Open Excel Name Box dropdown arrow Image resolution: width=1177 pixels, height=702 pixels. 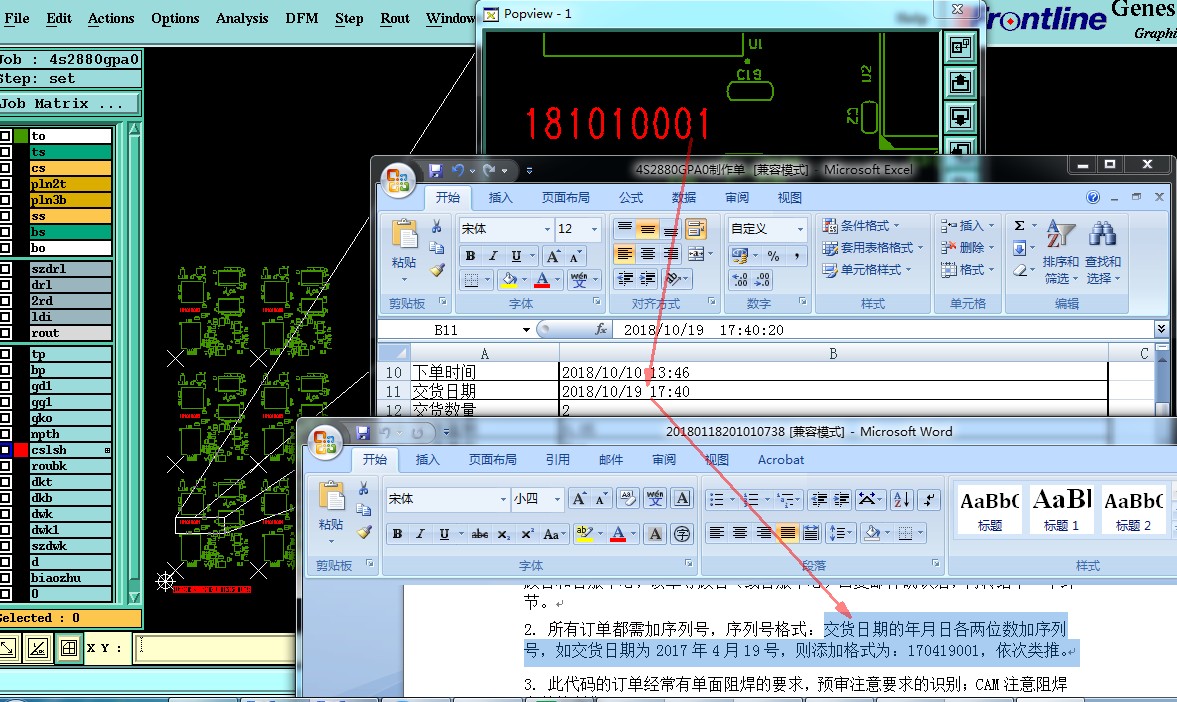526,330
